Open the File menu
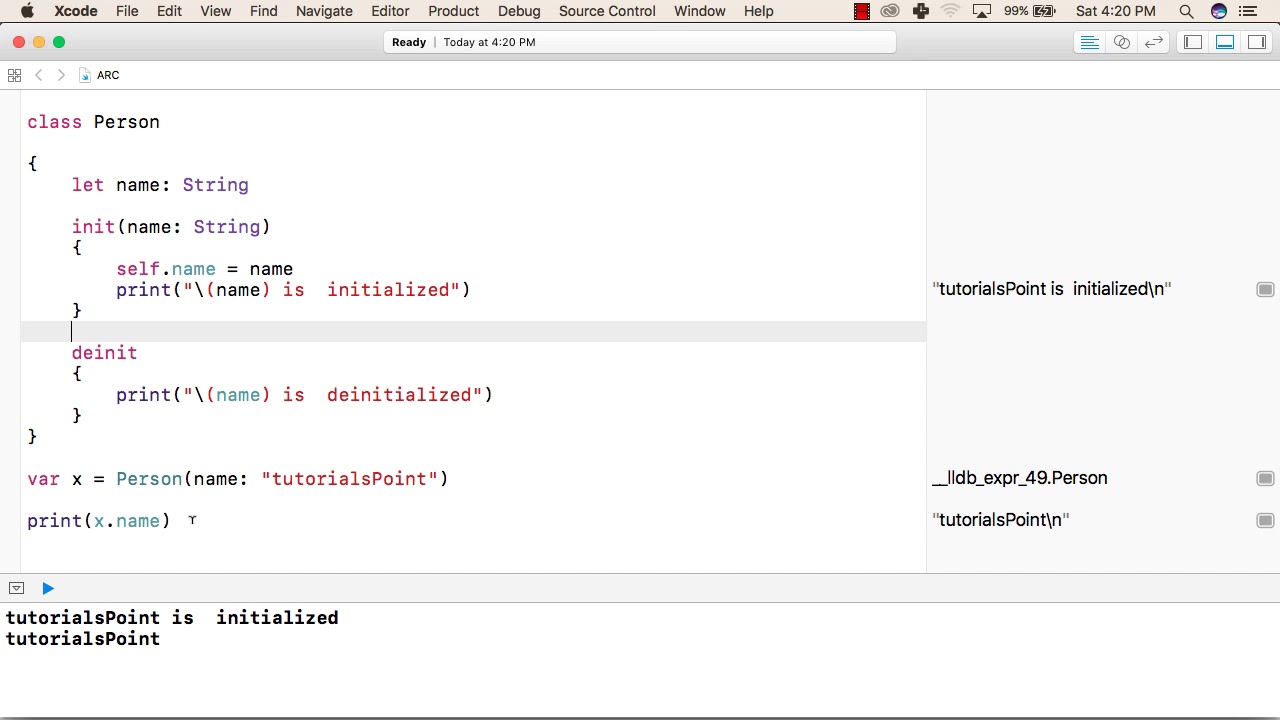The height and width of the screenshot is (720, 1280). 127,11
